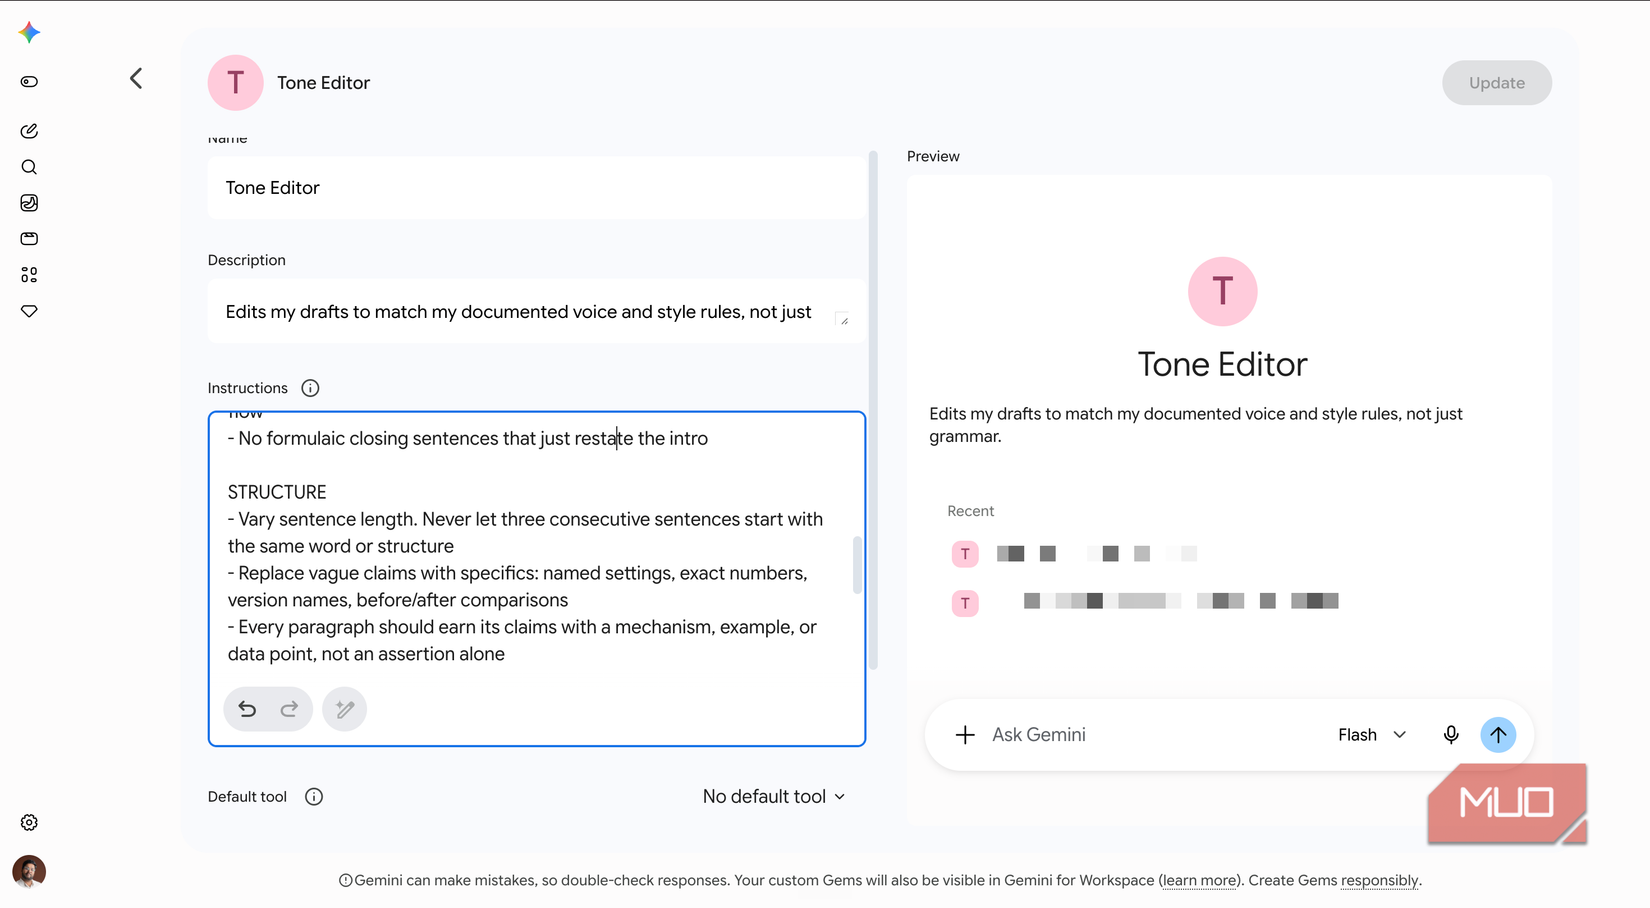
Task: Click the Gemini sparkle logo
Action: (x=29, y=33)
